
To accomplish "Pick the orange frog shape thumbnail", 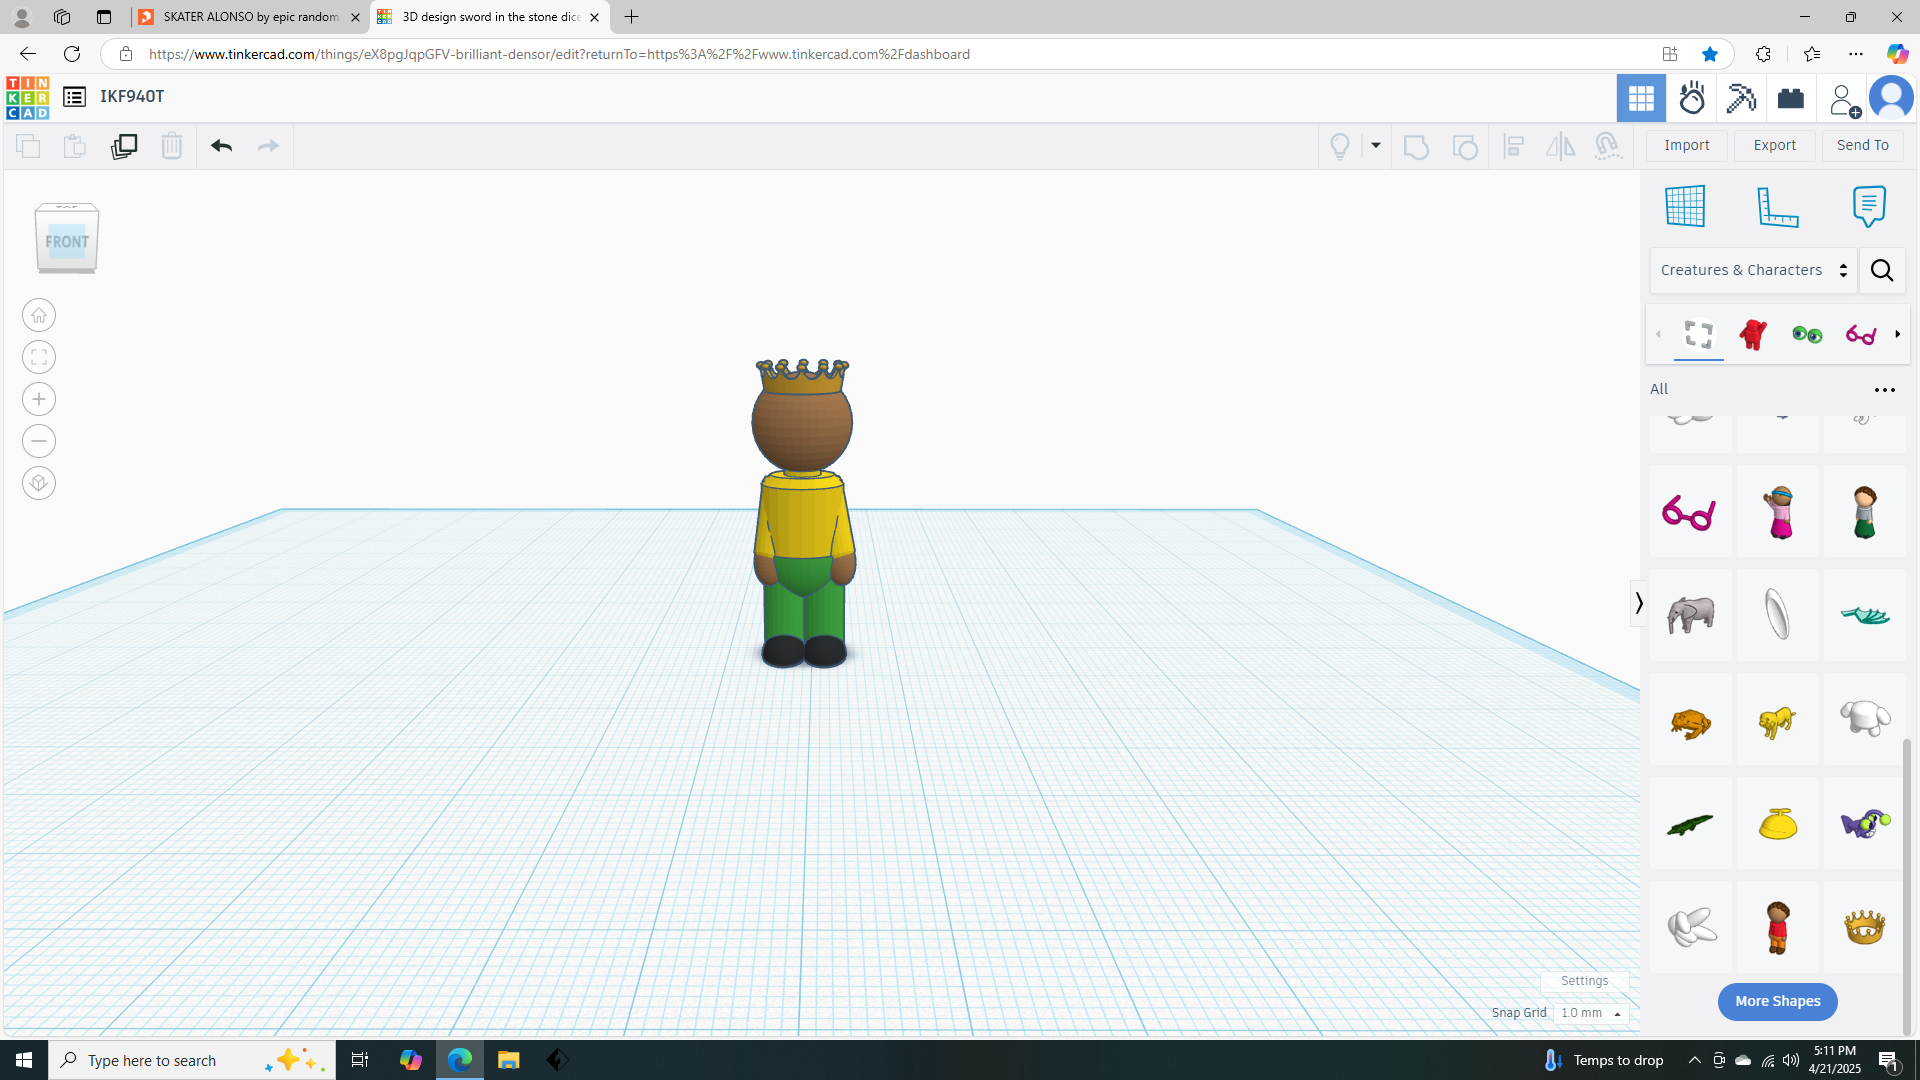I will (1690, 721).
